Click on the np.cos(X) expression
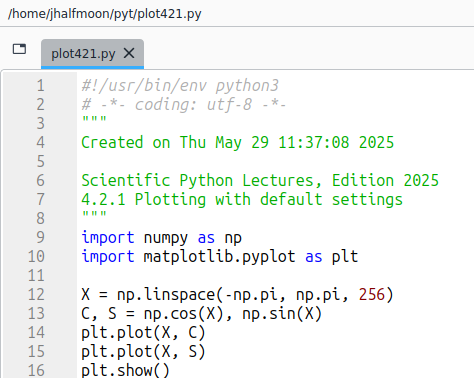The height and width of the screenshot is (378, 474). pyautogui.click(x=183, y=314)
